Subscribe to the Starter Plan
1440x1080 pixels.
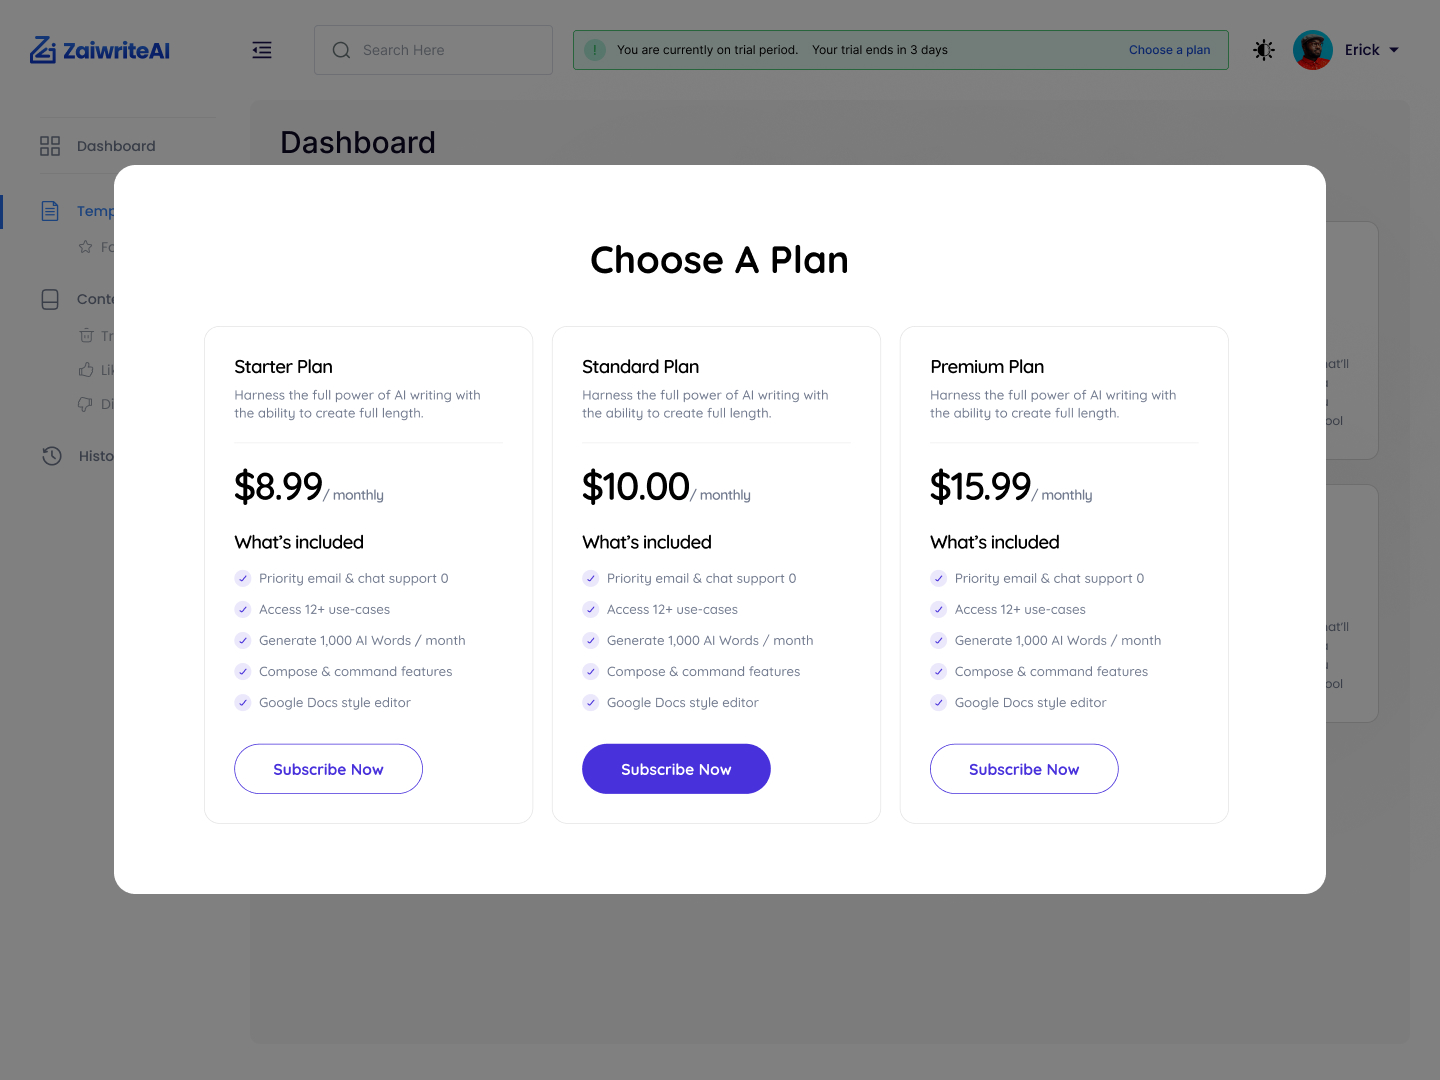click(x=328, y=769)
